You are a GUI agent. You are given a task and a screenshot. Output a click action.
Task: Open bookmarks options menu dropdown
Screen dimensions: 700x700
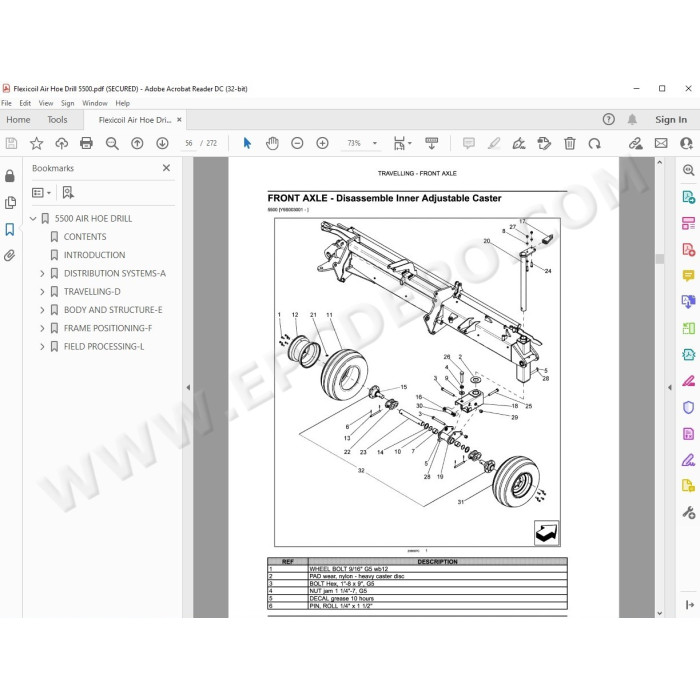42,192
